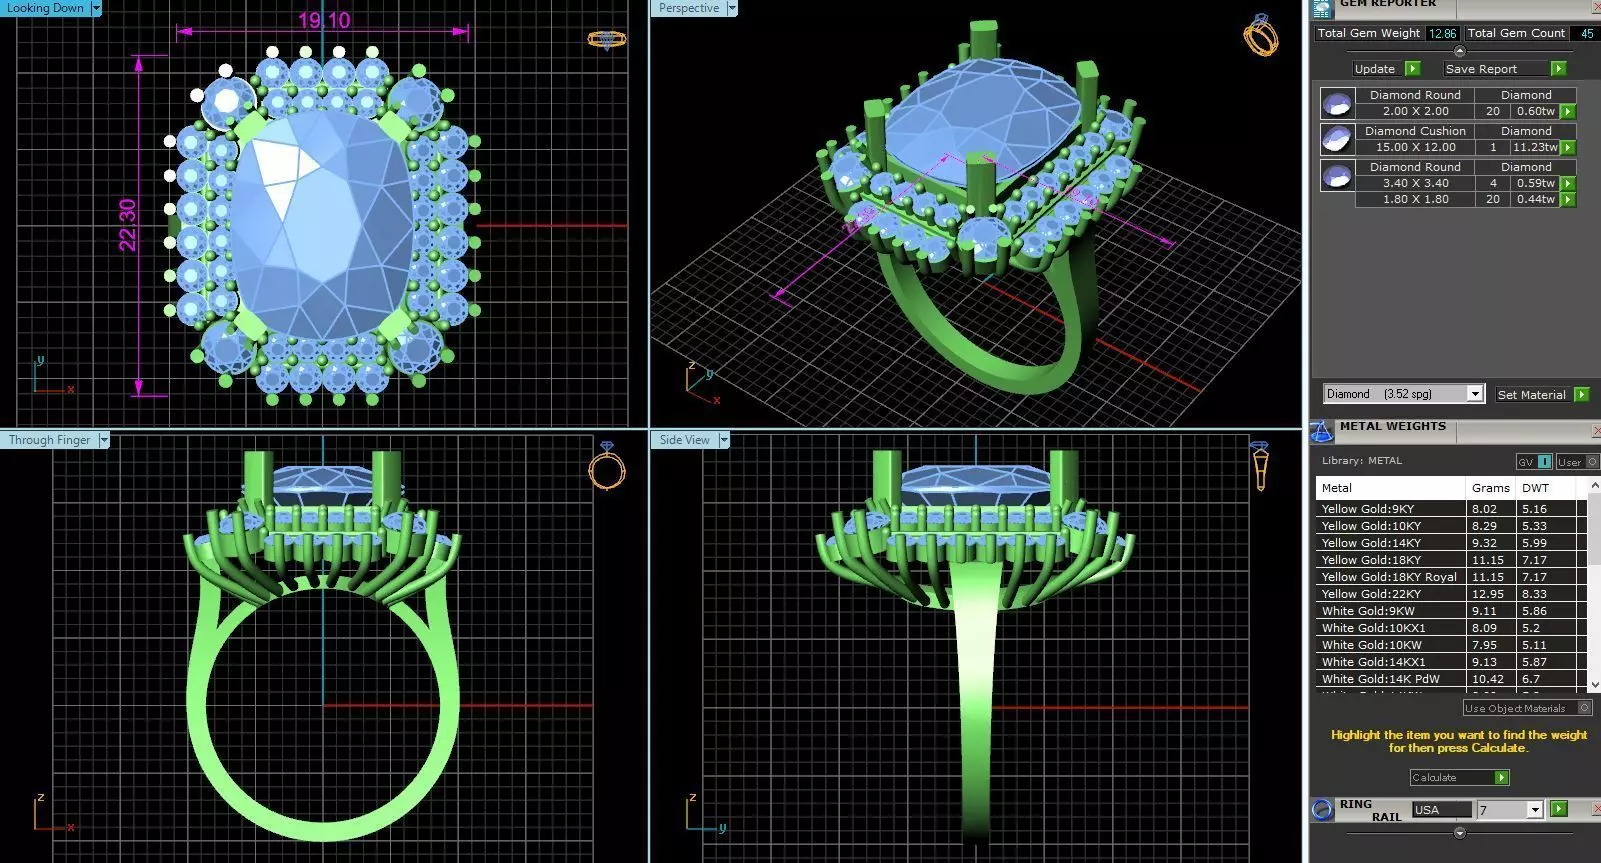This screenshot has width=1601, height=863.
Task: Click Side View viewport ring icon
Action: [1260, 465]
